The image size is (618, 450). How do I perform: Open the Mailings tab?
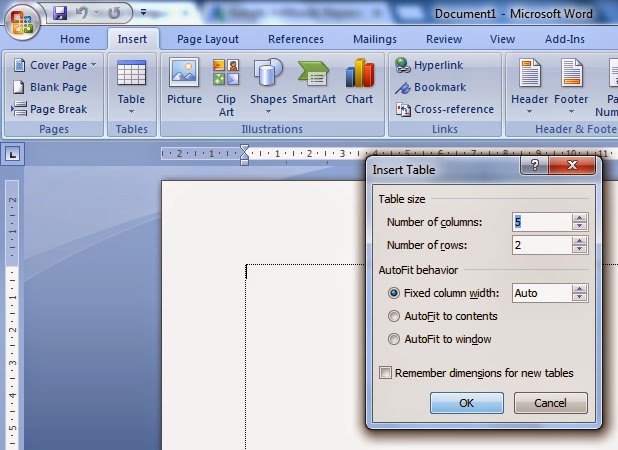tap(375, 39)
